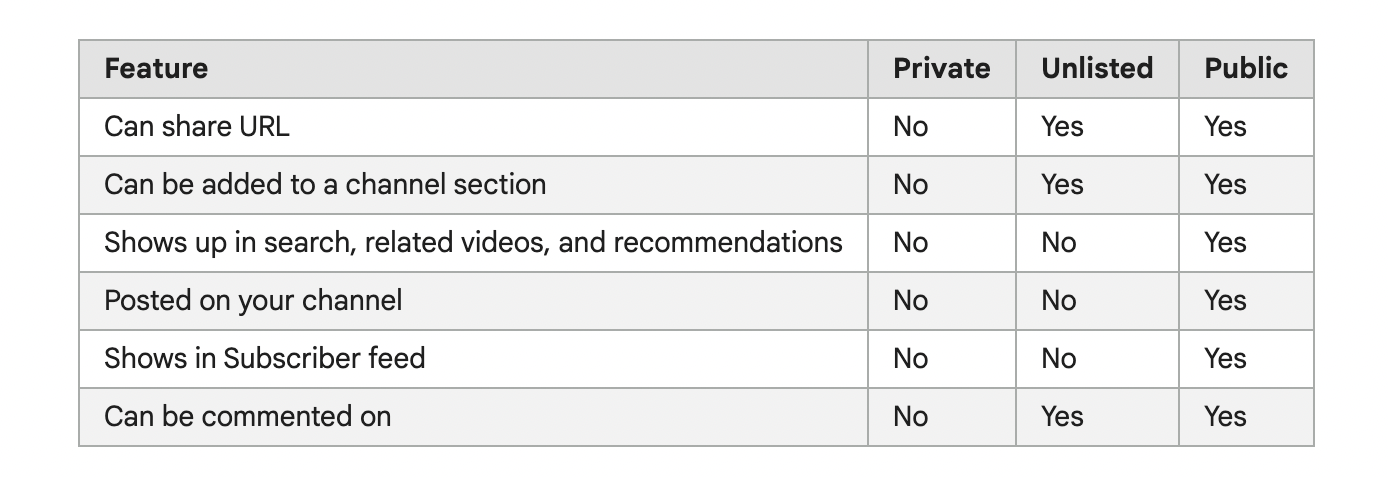Click Unlisted 'No' in search recommendations row
Viewport: 1388px width, 478px height.
pos(1058,243)
